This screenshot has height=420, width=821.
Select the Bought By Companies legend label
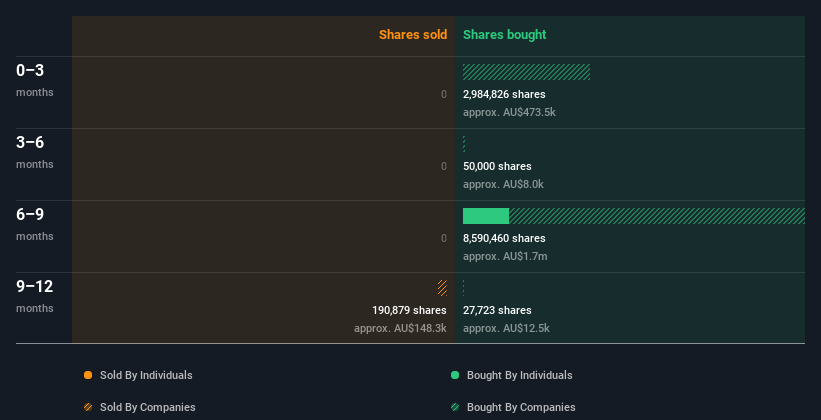pos(521,407)
